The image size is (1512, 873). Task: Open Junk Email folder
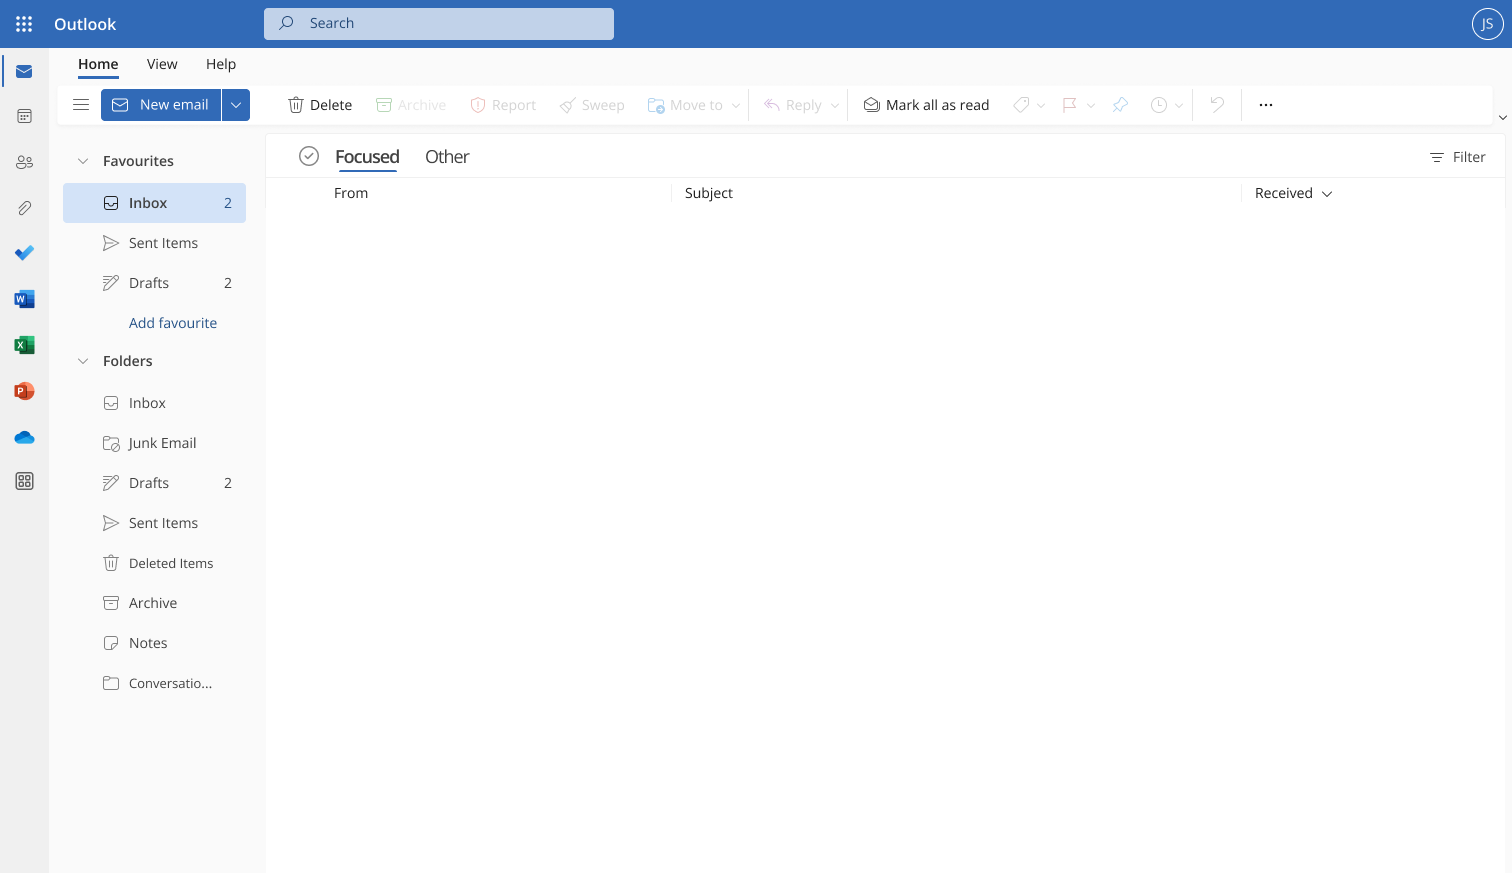point(154,443)
